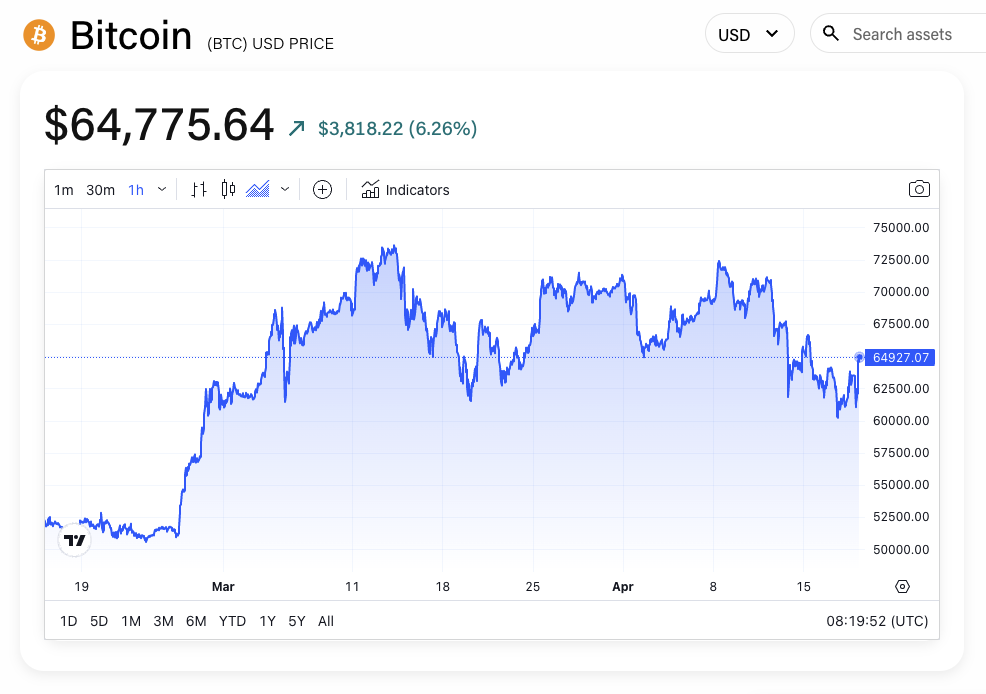The image size is (986, 694).
Task: Select the 30m interval
Action: click(100, 189)
